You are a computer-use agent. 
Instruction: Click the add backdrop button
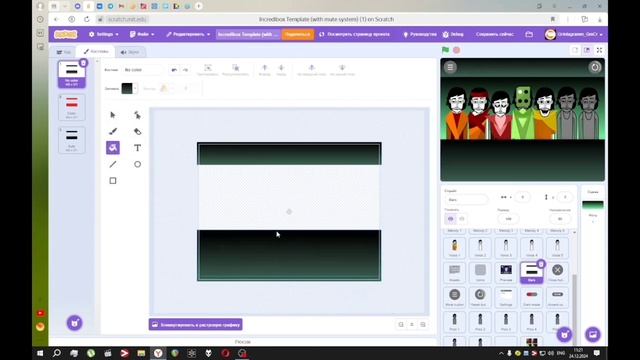(x=593, y=335)
